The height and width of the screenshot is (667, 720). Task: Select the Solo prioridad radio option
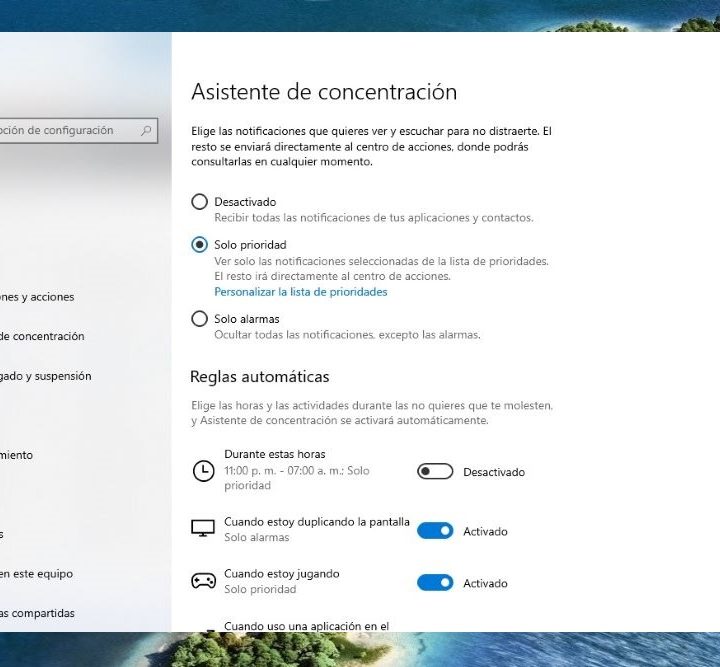[x=199, y=245]
